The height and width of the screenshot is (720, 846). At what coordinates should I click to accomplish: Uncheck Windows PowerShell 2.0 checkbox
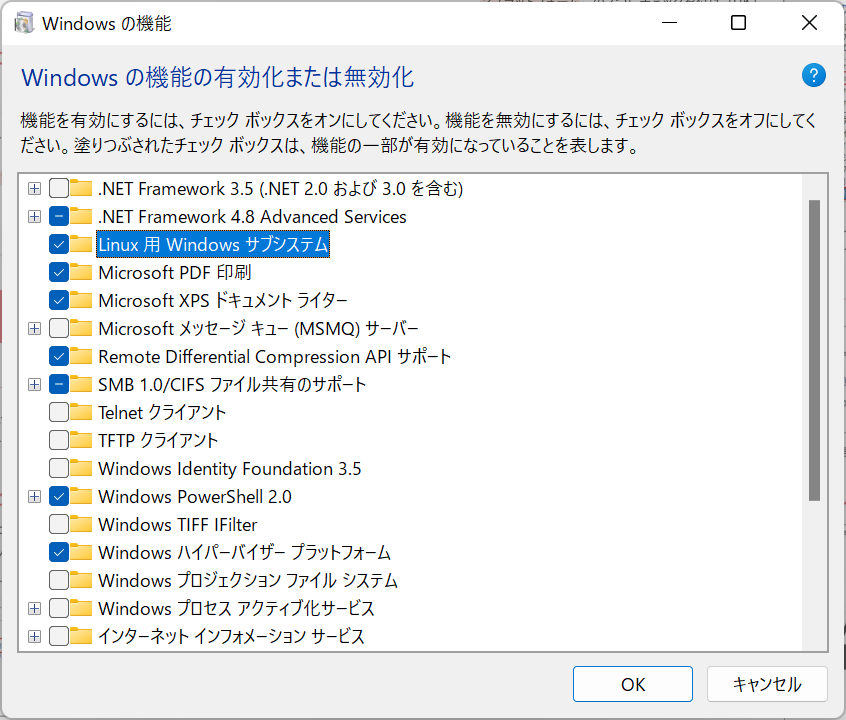pyautogui.click(x=58, y=496)
